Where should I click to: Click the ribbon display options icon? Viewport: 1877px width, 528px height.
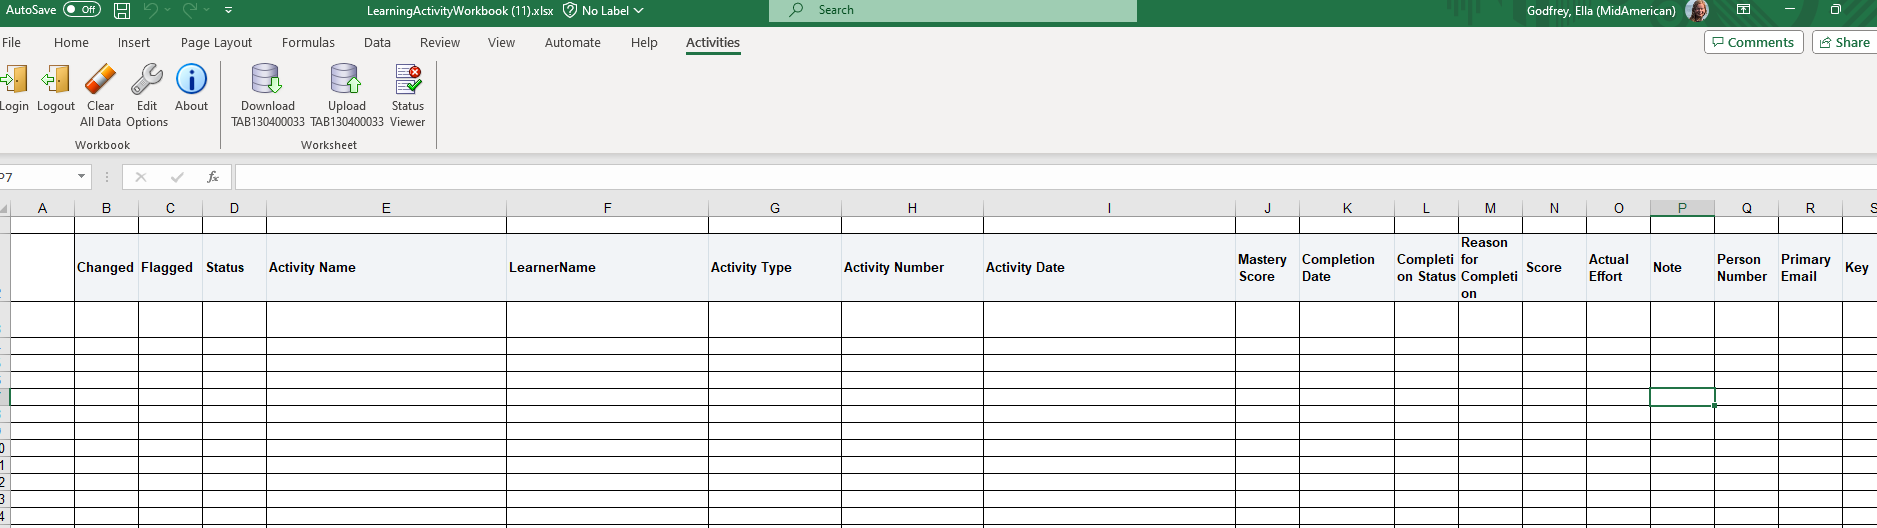pyautogui.click(x=1743, y=10)
